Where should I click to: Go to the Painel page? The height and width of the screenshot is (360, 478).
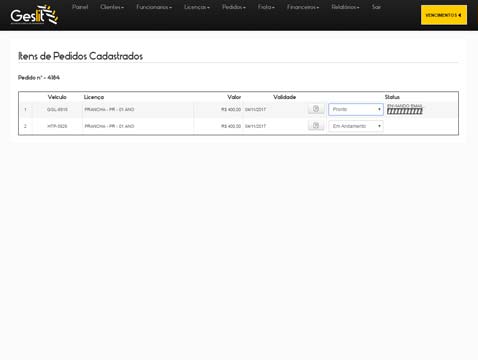tap(80, 7)
